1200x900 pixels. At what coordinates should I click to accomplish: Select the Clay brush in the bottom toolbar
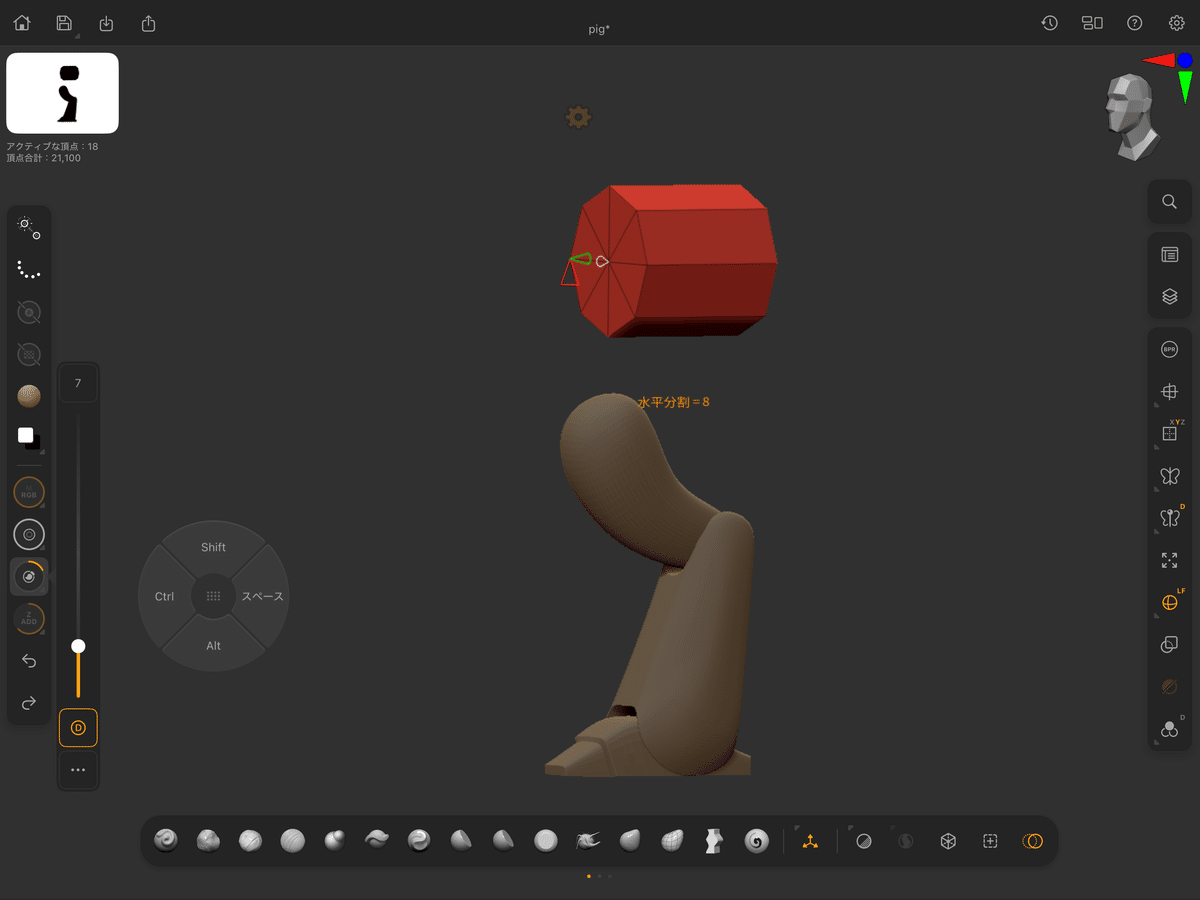coord(165,841)
